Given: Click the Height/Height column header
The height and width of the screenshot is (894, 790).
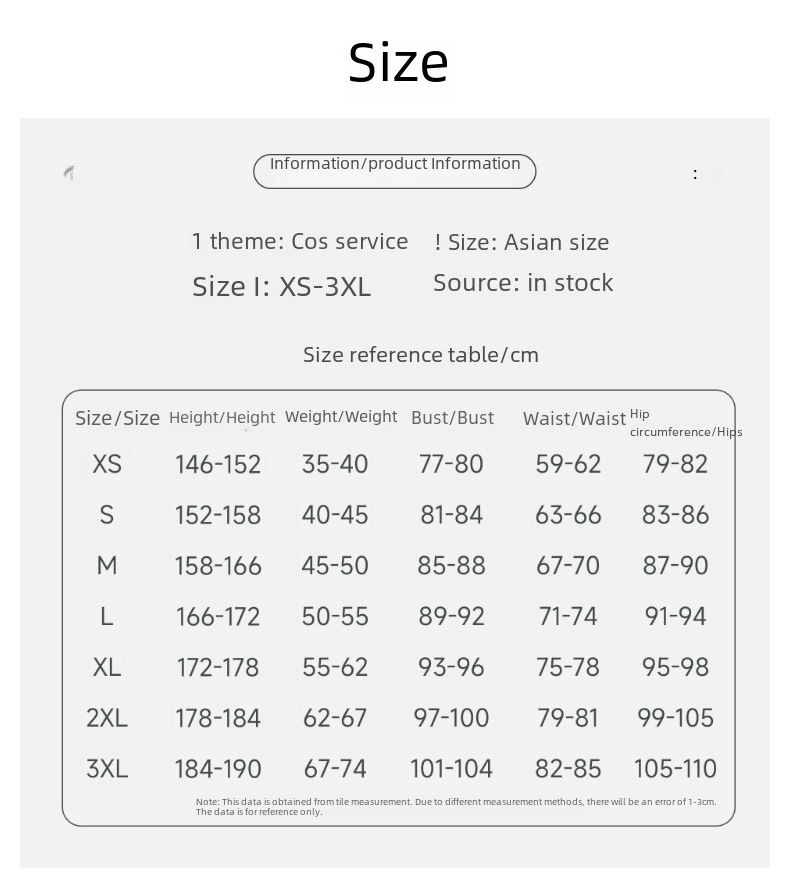Looking at the screenshot, I should coord(222,418).
